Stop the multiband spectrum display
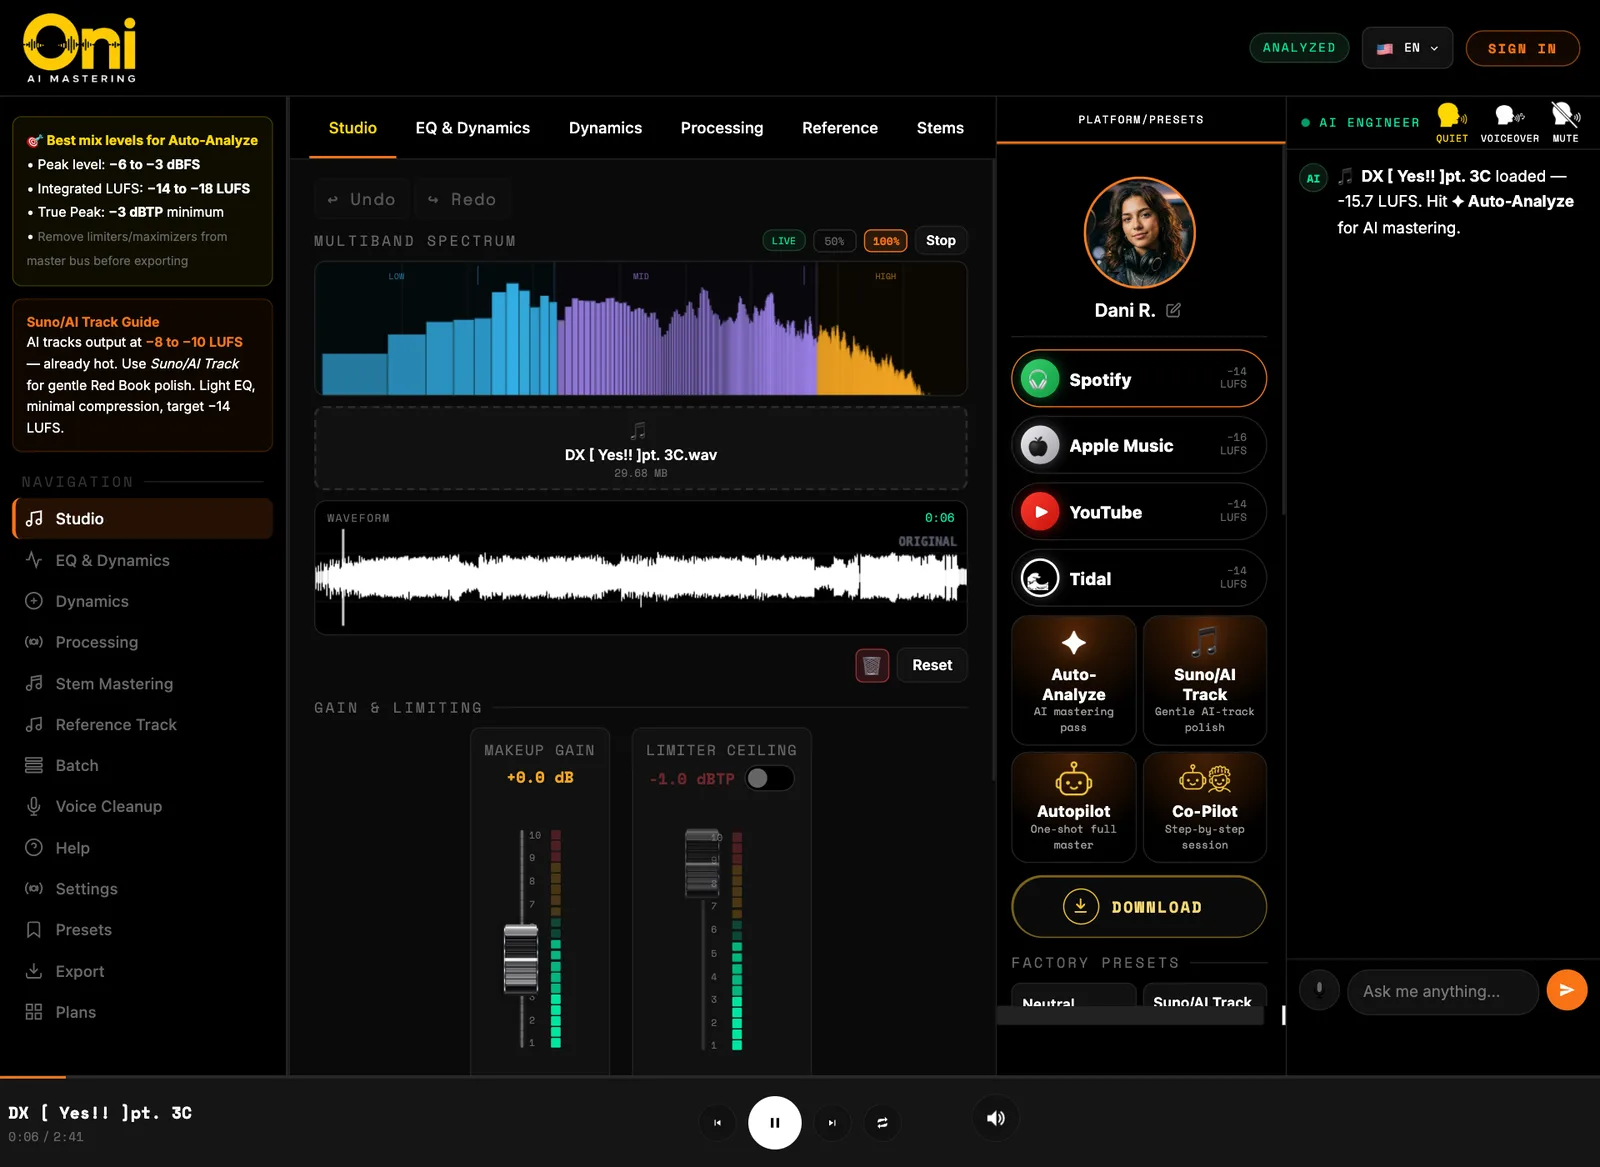Screen dimensions: 1600x1167 941,241
